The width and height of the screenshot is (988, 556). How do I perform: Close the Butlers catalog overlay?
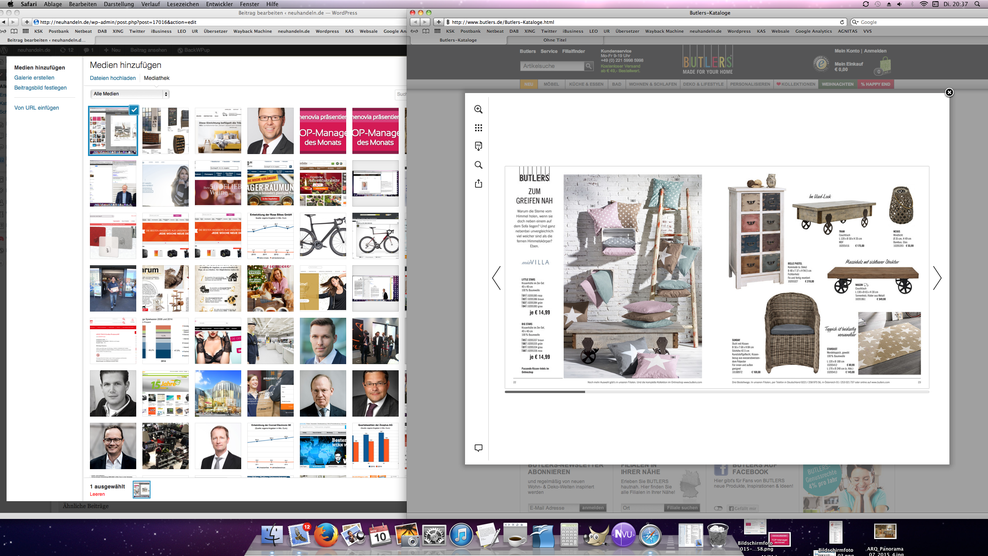949,93
